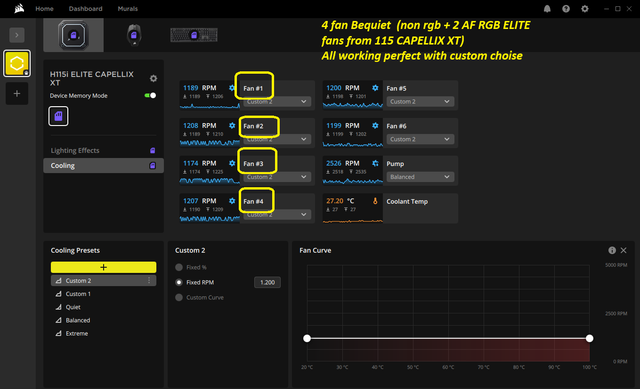The width and height of the screenshot is (640, 389).
Task: Click the Fan #6 label
Action: (x=396, y=126)
